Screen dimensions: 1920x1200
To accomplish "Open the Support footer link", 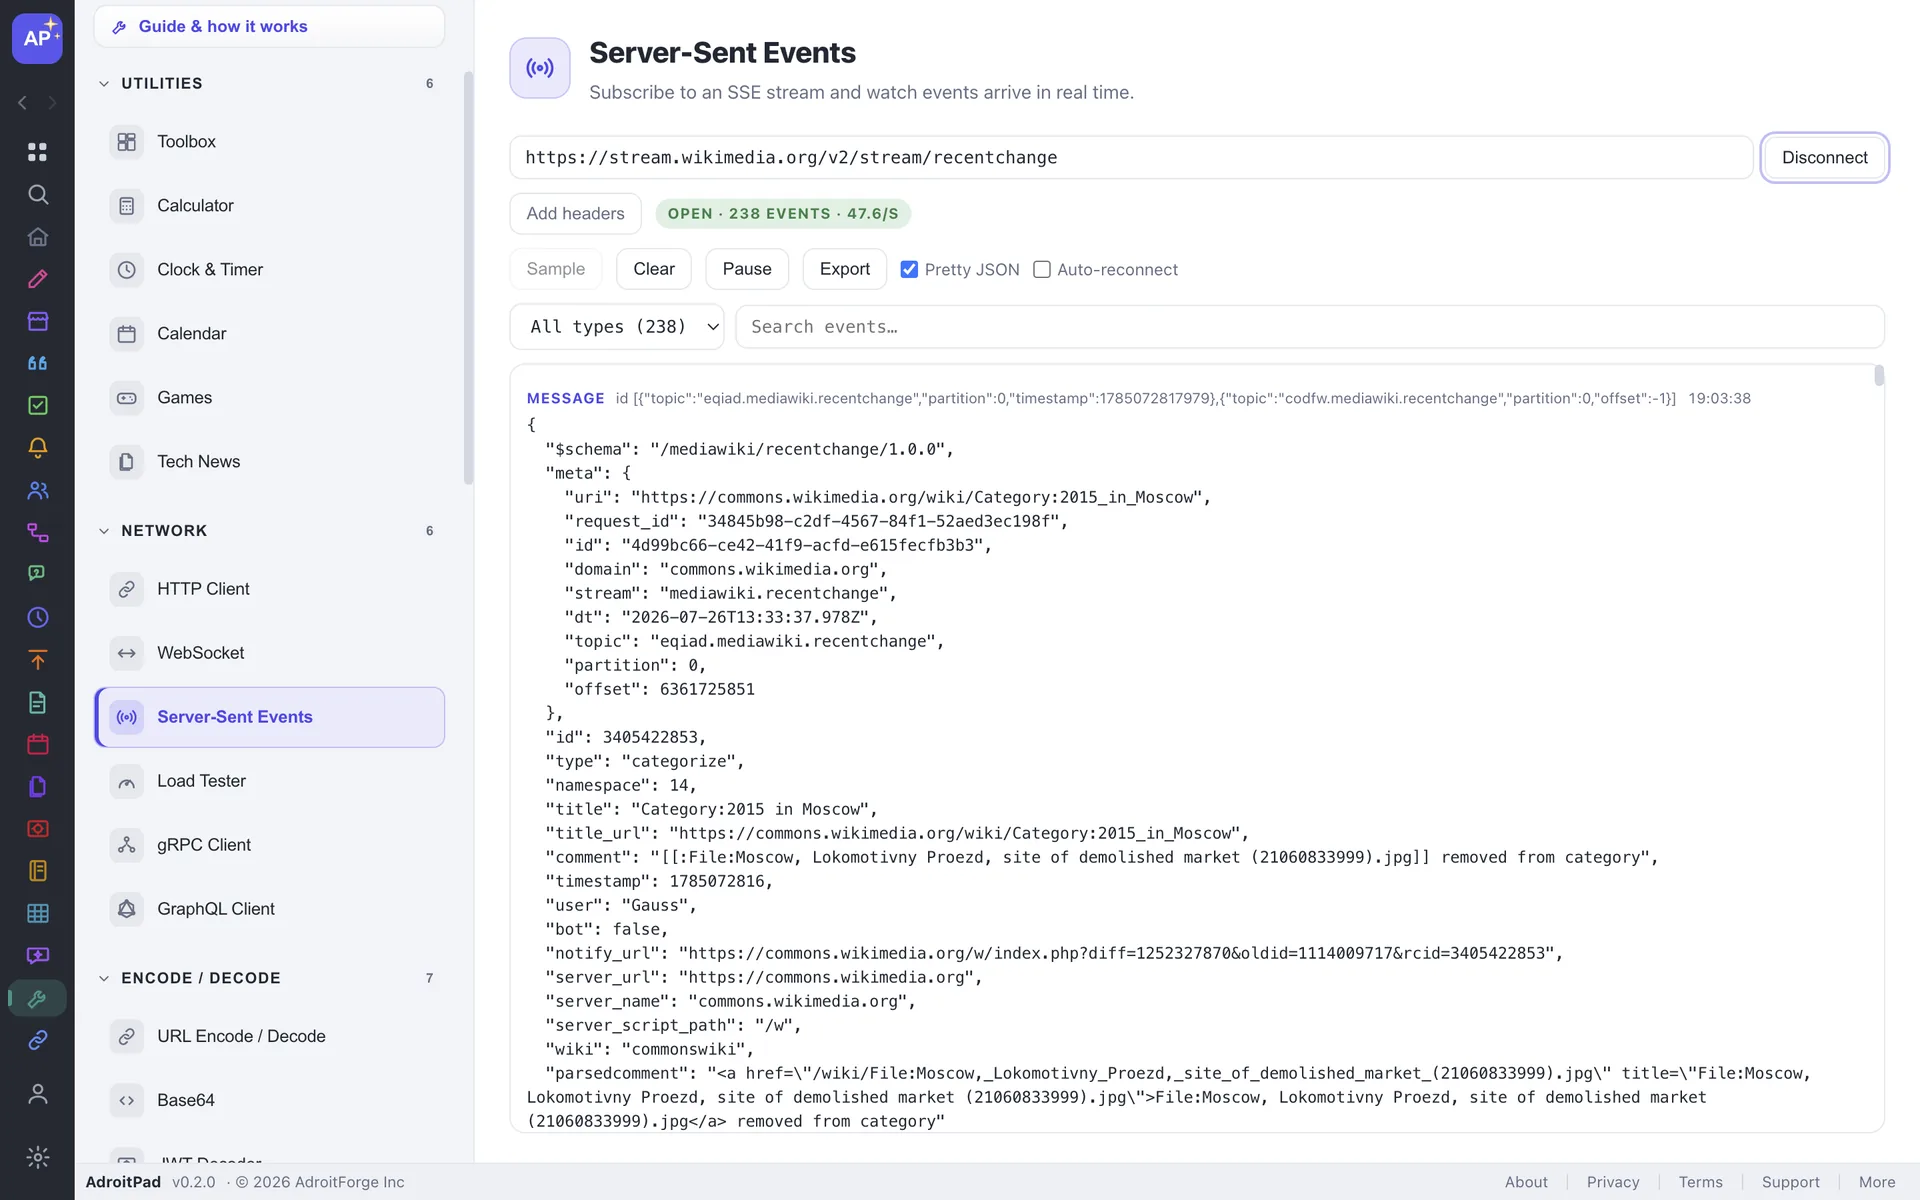I will [1790, 1182].
